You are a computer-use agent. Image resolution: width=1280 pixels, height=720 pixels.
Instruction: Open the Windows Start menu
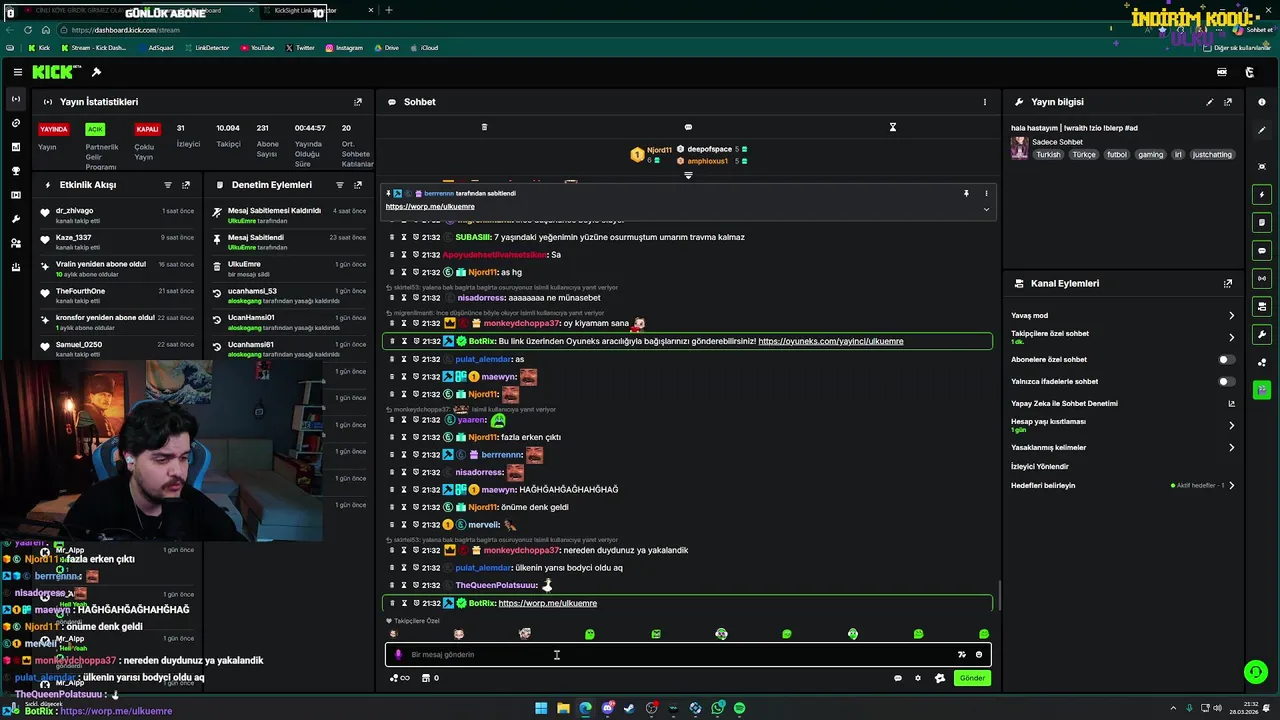click(x=541, y=708)
